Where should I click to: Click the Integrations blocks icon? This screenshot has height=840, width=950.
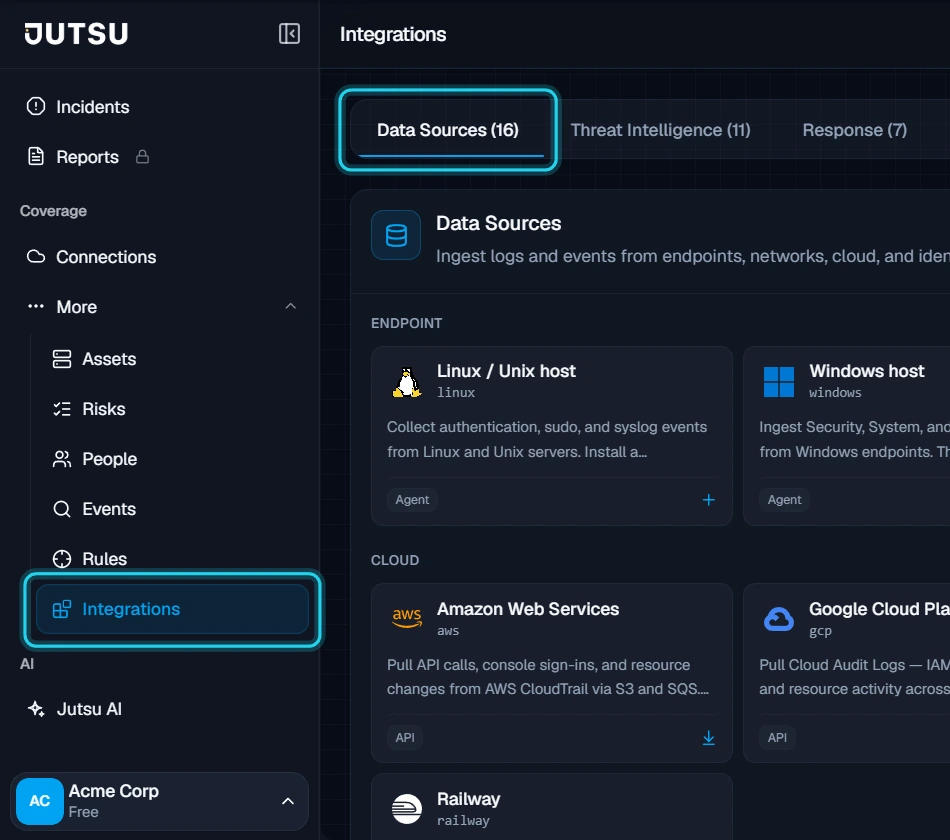pos(62,609)
